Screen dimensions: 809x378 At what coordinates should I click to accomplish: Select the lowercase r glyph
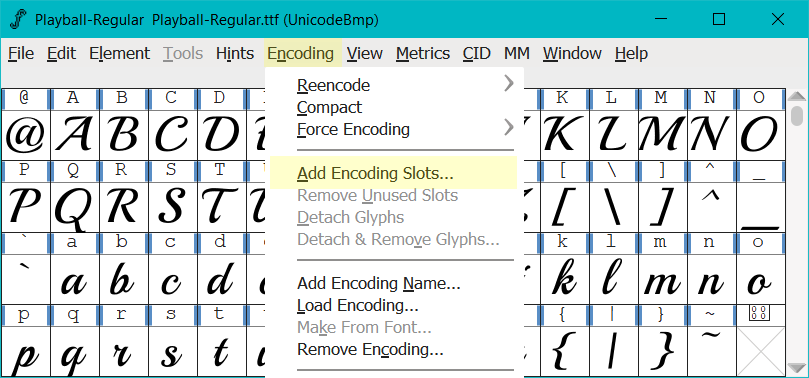pos(124,351)
